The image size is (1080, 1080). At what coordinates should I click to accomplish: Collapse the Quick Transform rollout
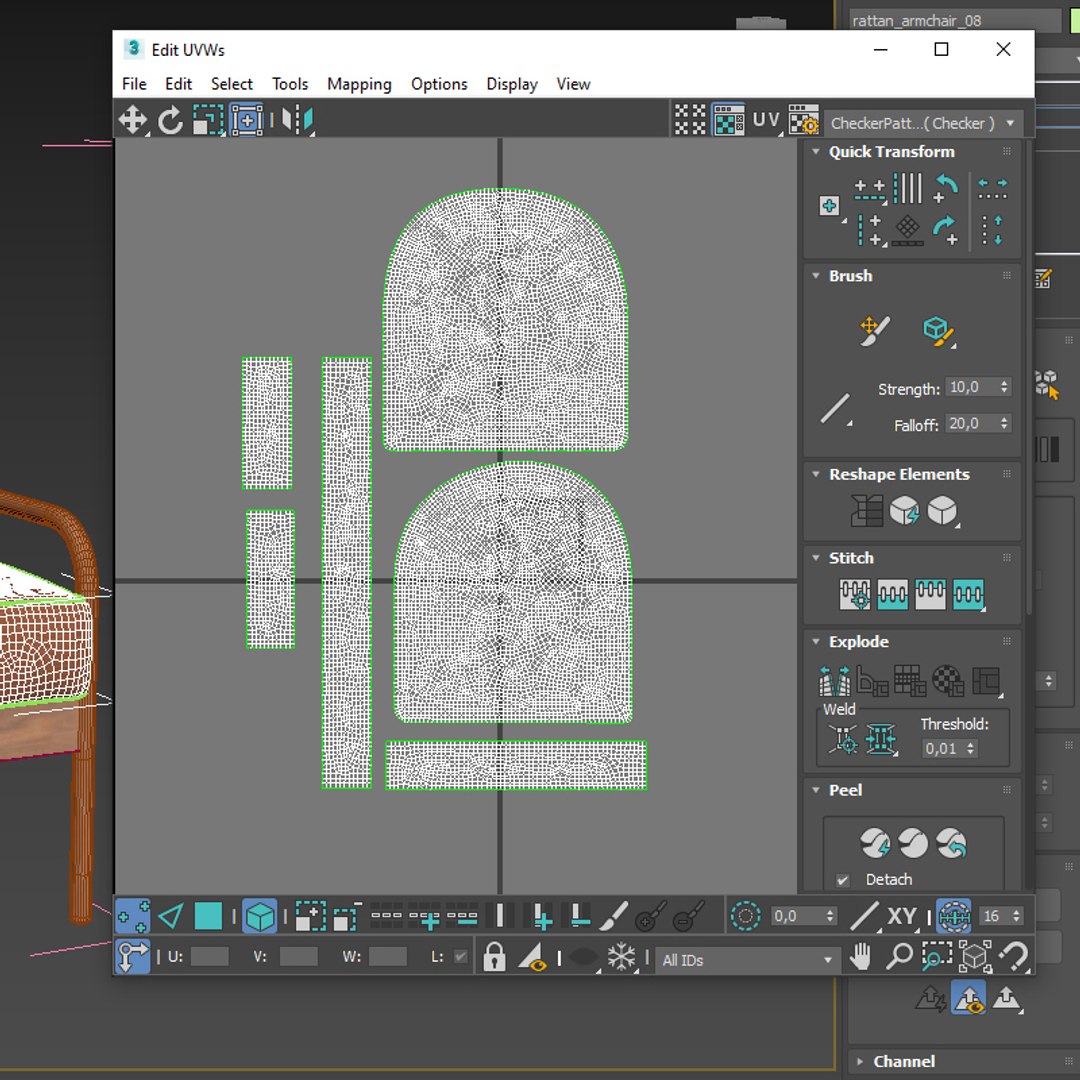tap(816, 152)
